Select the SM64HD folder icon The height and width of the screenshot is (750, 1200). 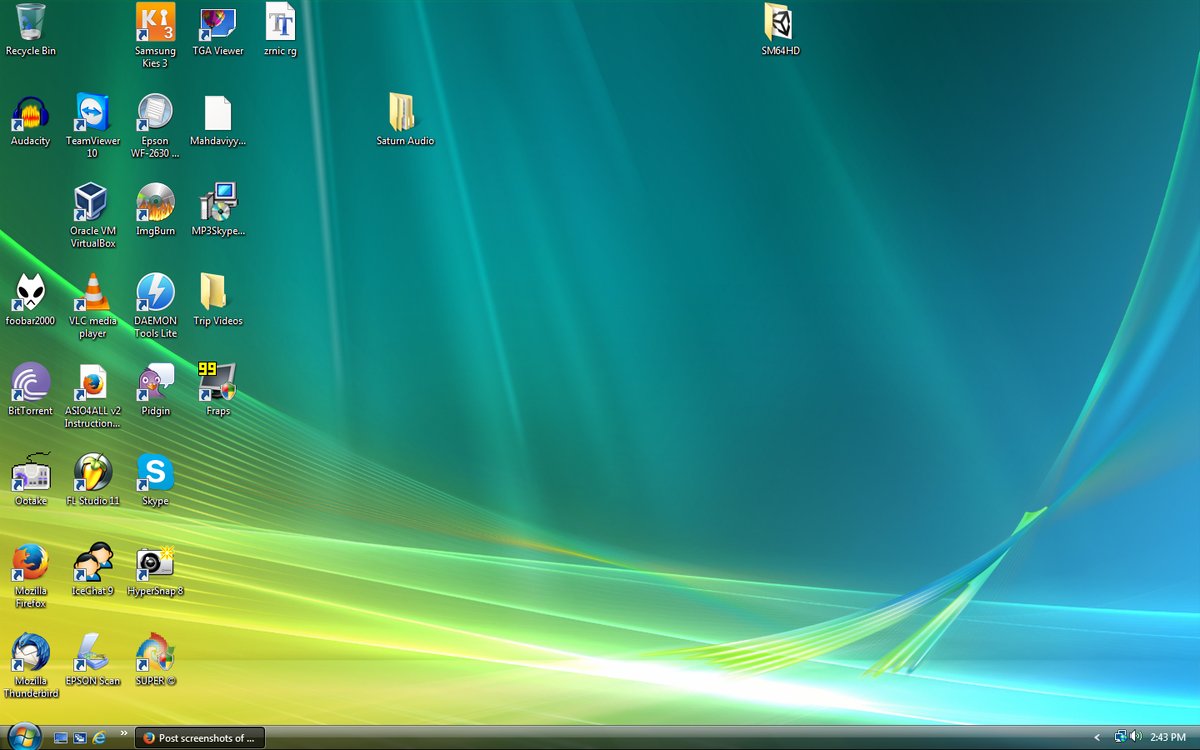tap(780, 24)
